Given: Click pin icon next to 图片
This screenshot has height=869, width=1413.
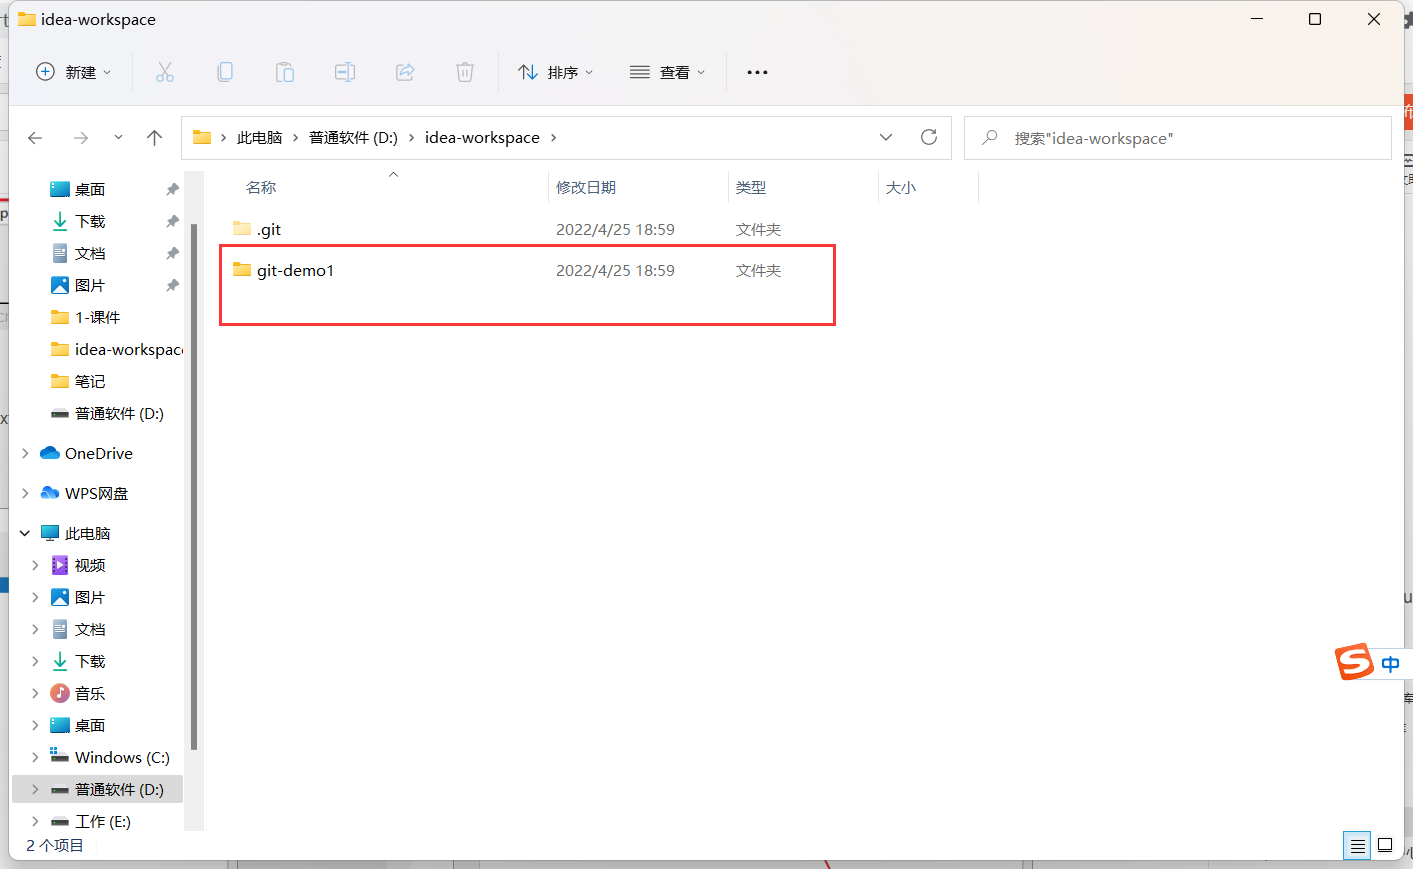Looking at the screenshot, I should [172, 285].
